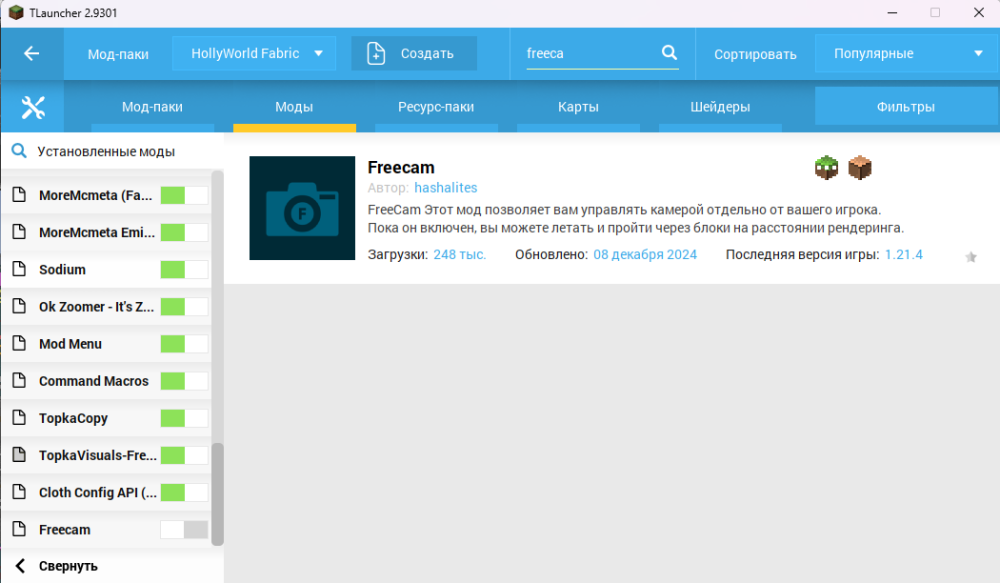Toggle the TopkaVisuals-Fre... mod
The width and height of the screenshot is (1000, 583).
184,455
